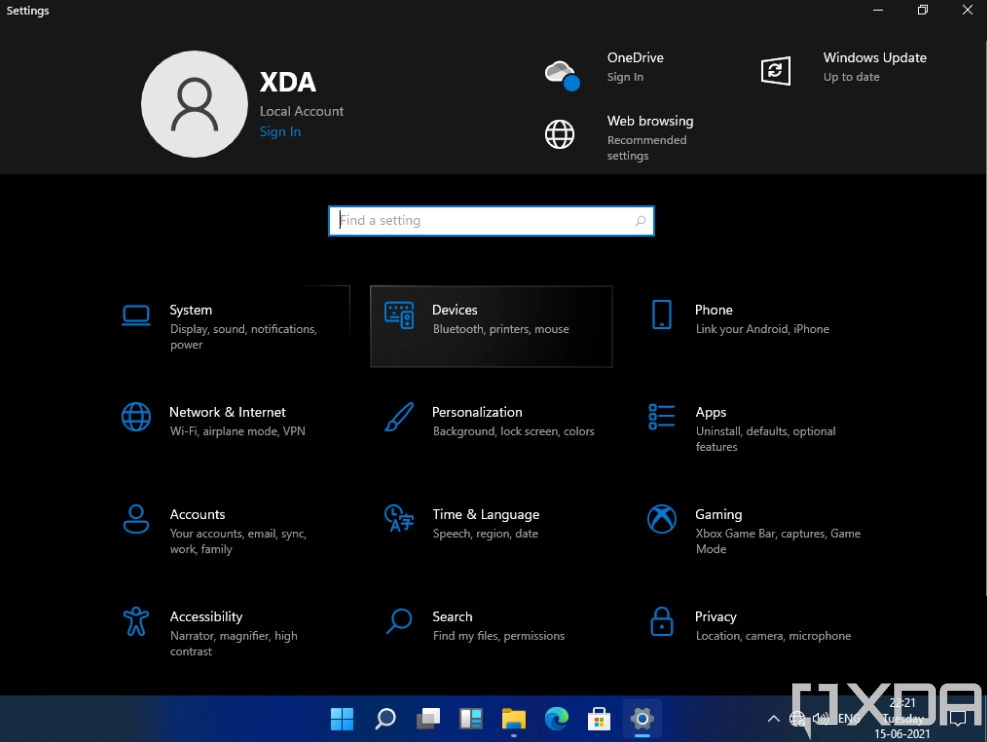Open Gaming Xbox icon

[662, 519]
